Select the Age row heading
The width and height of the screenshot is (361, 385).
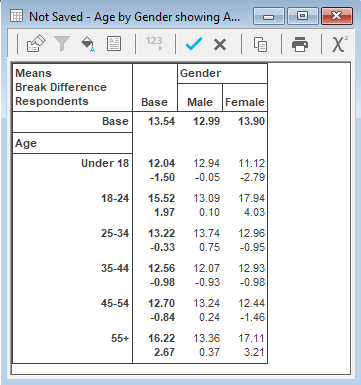coord(26,143)
